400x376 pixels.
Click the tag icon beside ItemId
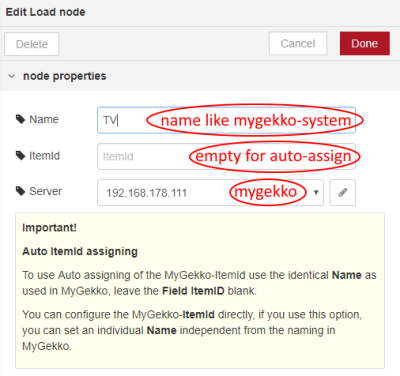coord(20,156)
